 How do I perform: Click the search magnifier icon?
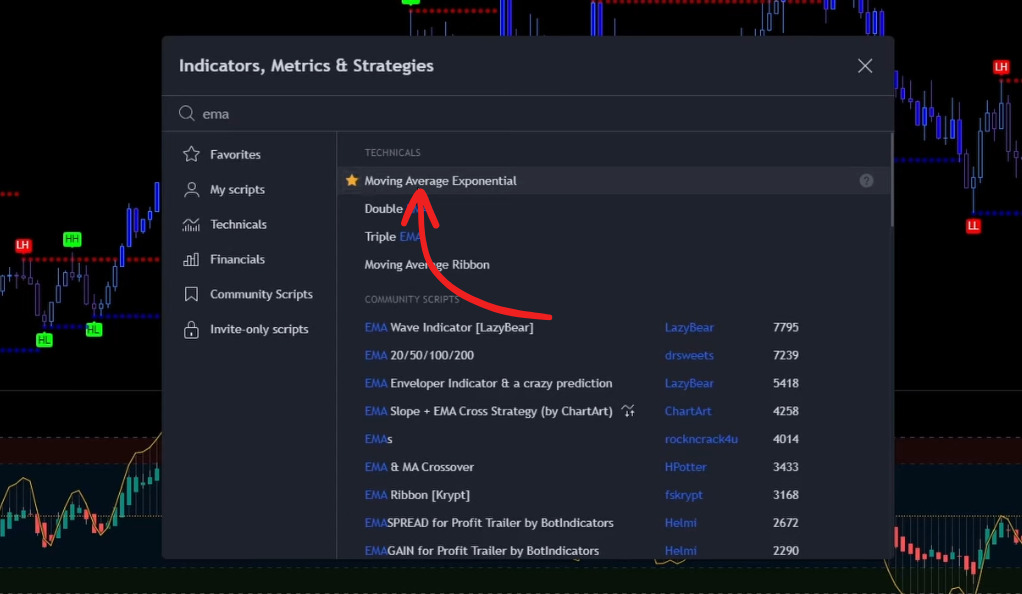[x=186, y=113]
